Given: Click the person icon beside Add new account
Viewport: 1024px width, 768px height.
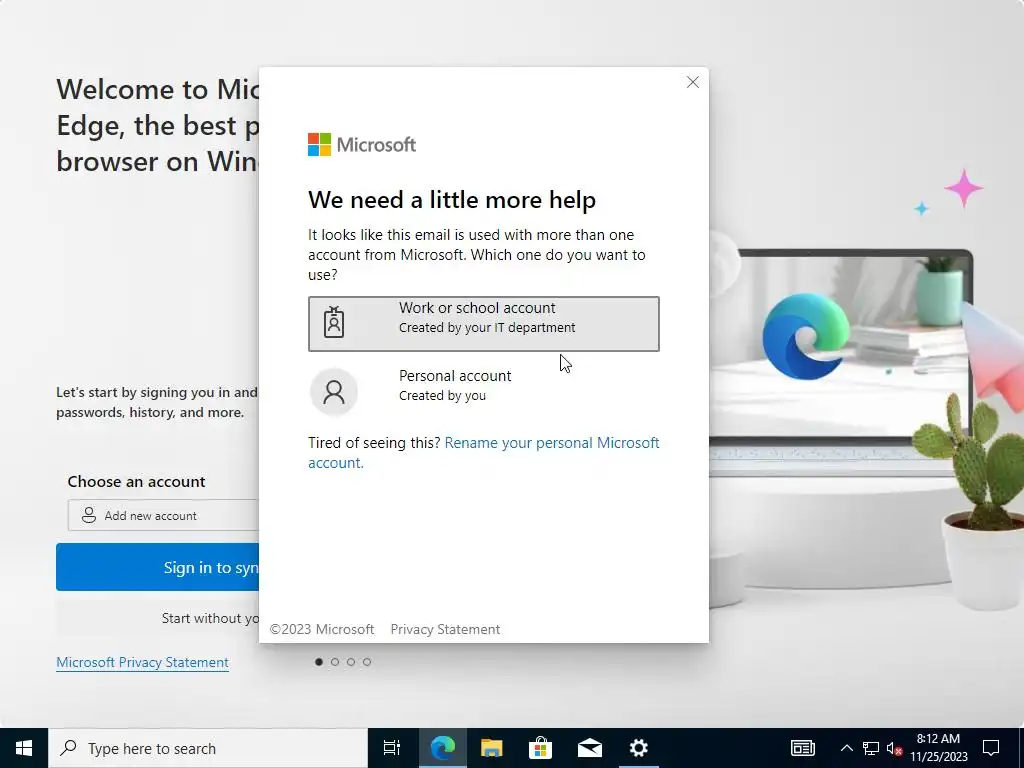Looking at the screenshot, I should 89,515.
